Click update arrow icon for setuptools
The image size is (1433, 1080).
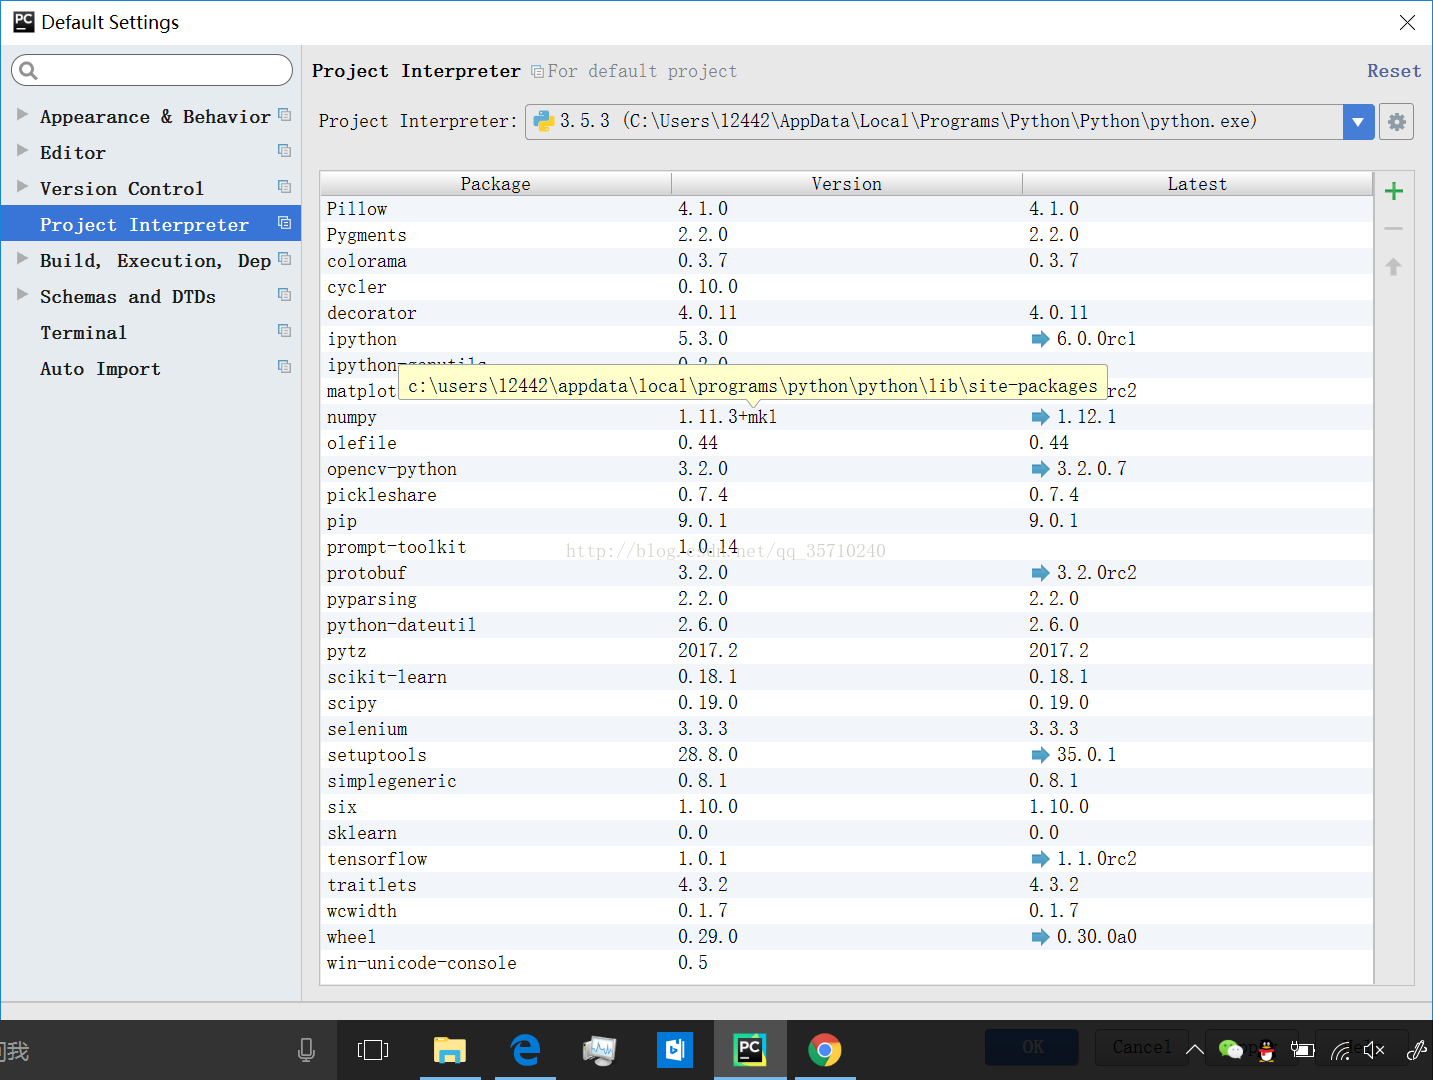click(1040, 755)
